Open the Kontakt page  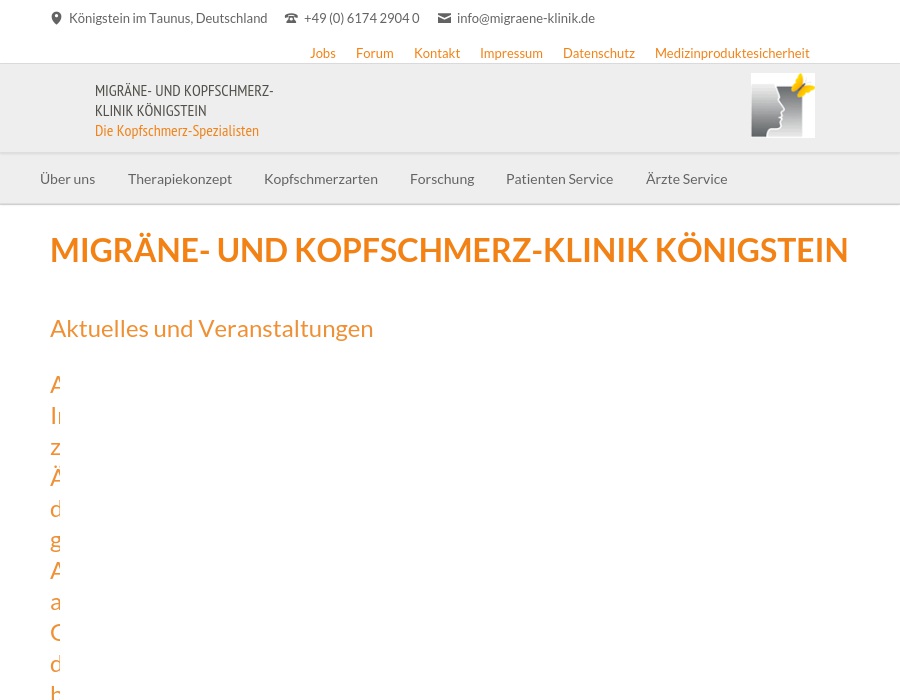437,52
